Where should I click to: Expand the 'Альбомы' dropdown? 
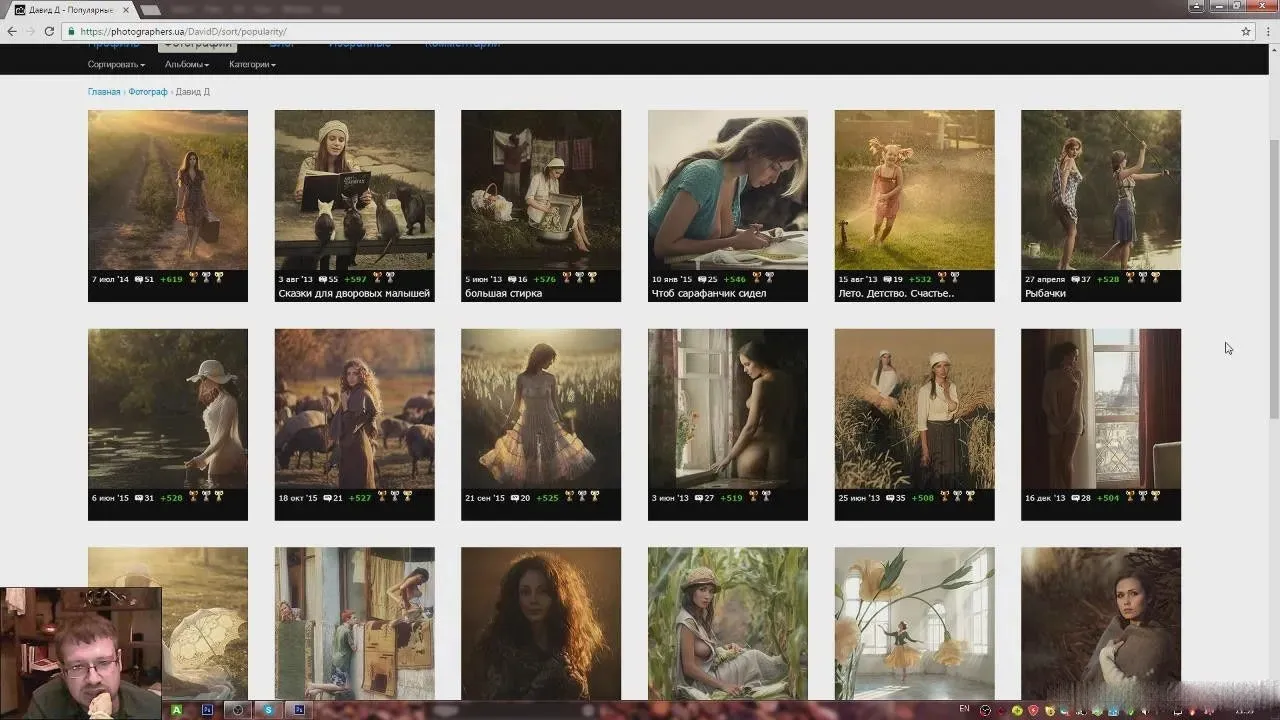point(187,64)
